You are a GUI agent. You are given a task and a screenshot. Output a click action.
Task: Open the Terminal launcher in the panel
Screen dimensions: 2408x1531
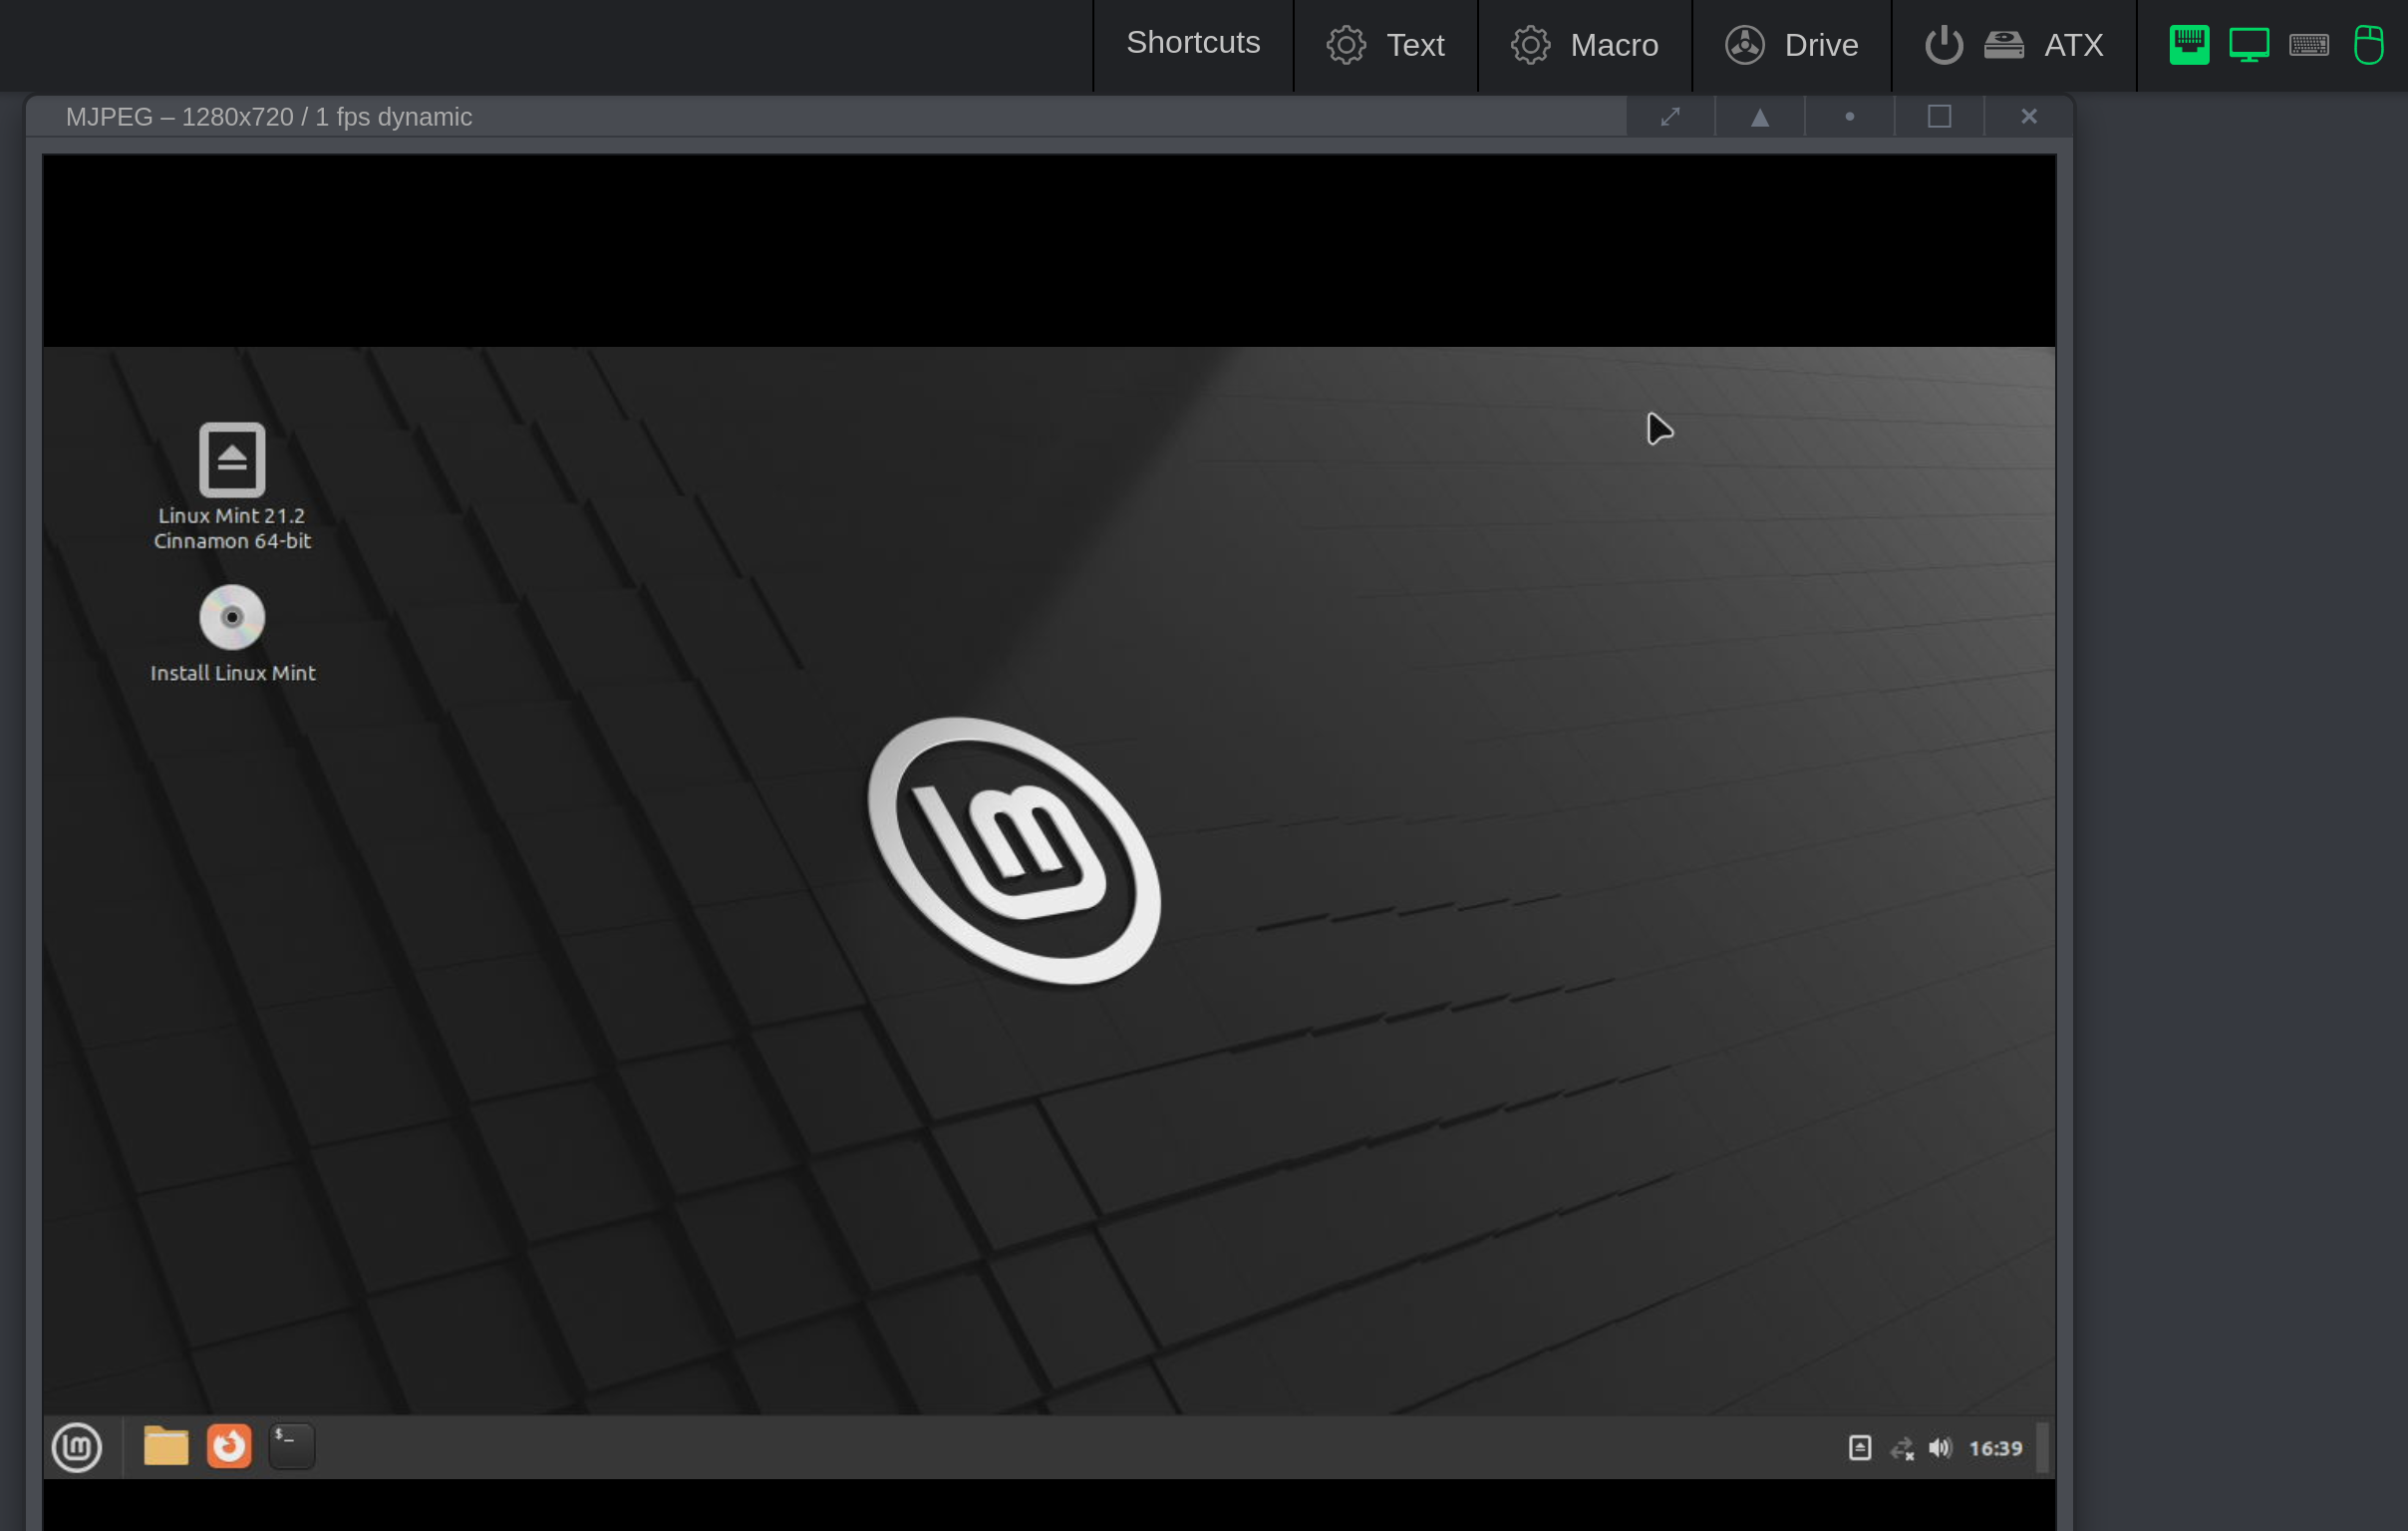click(x=292, y=1446)
